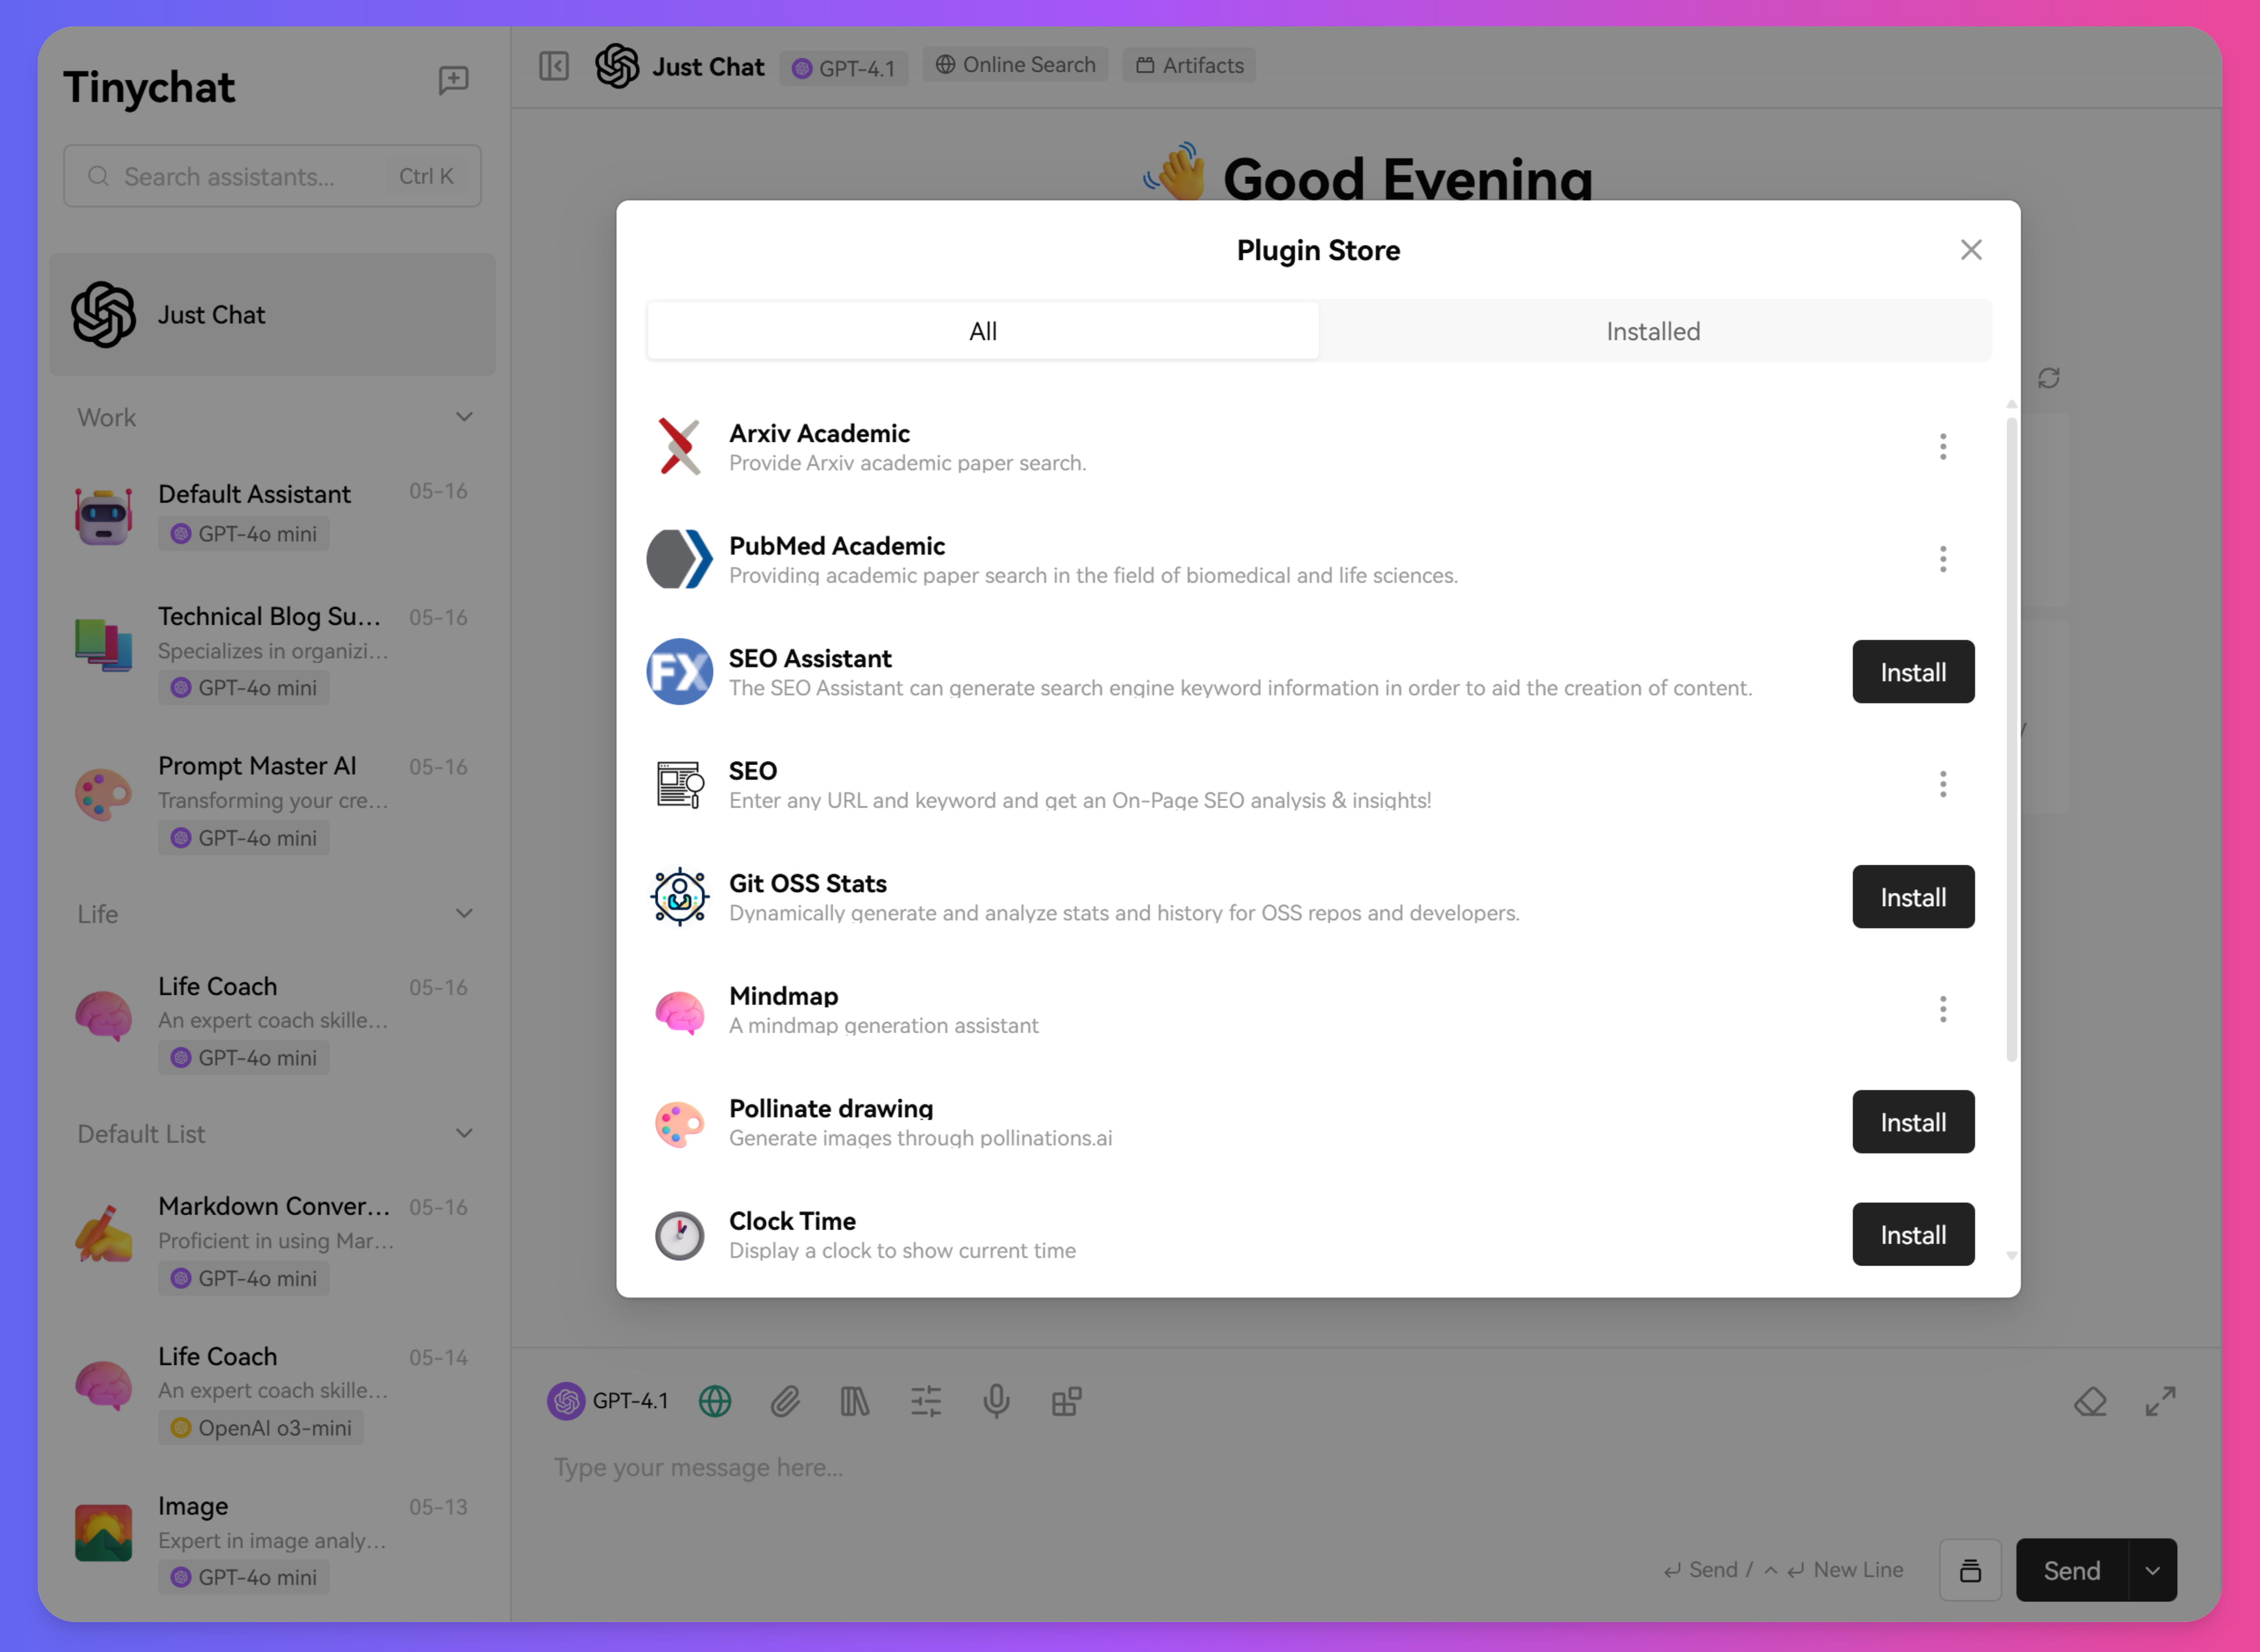Switch to the Installed plugins tab

[1653, 331]
